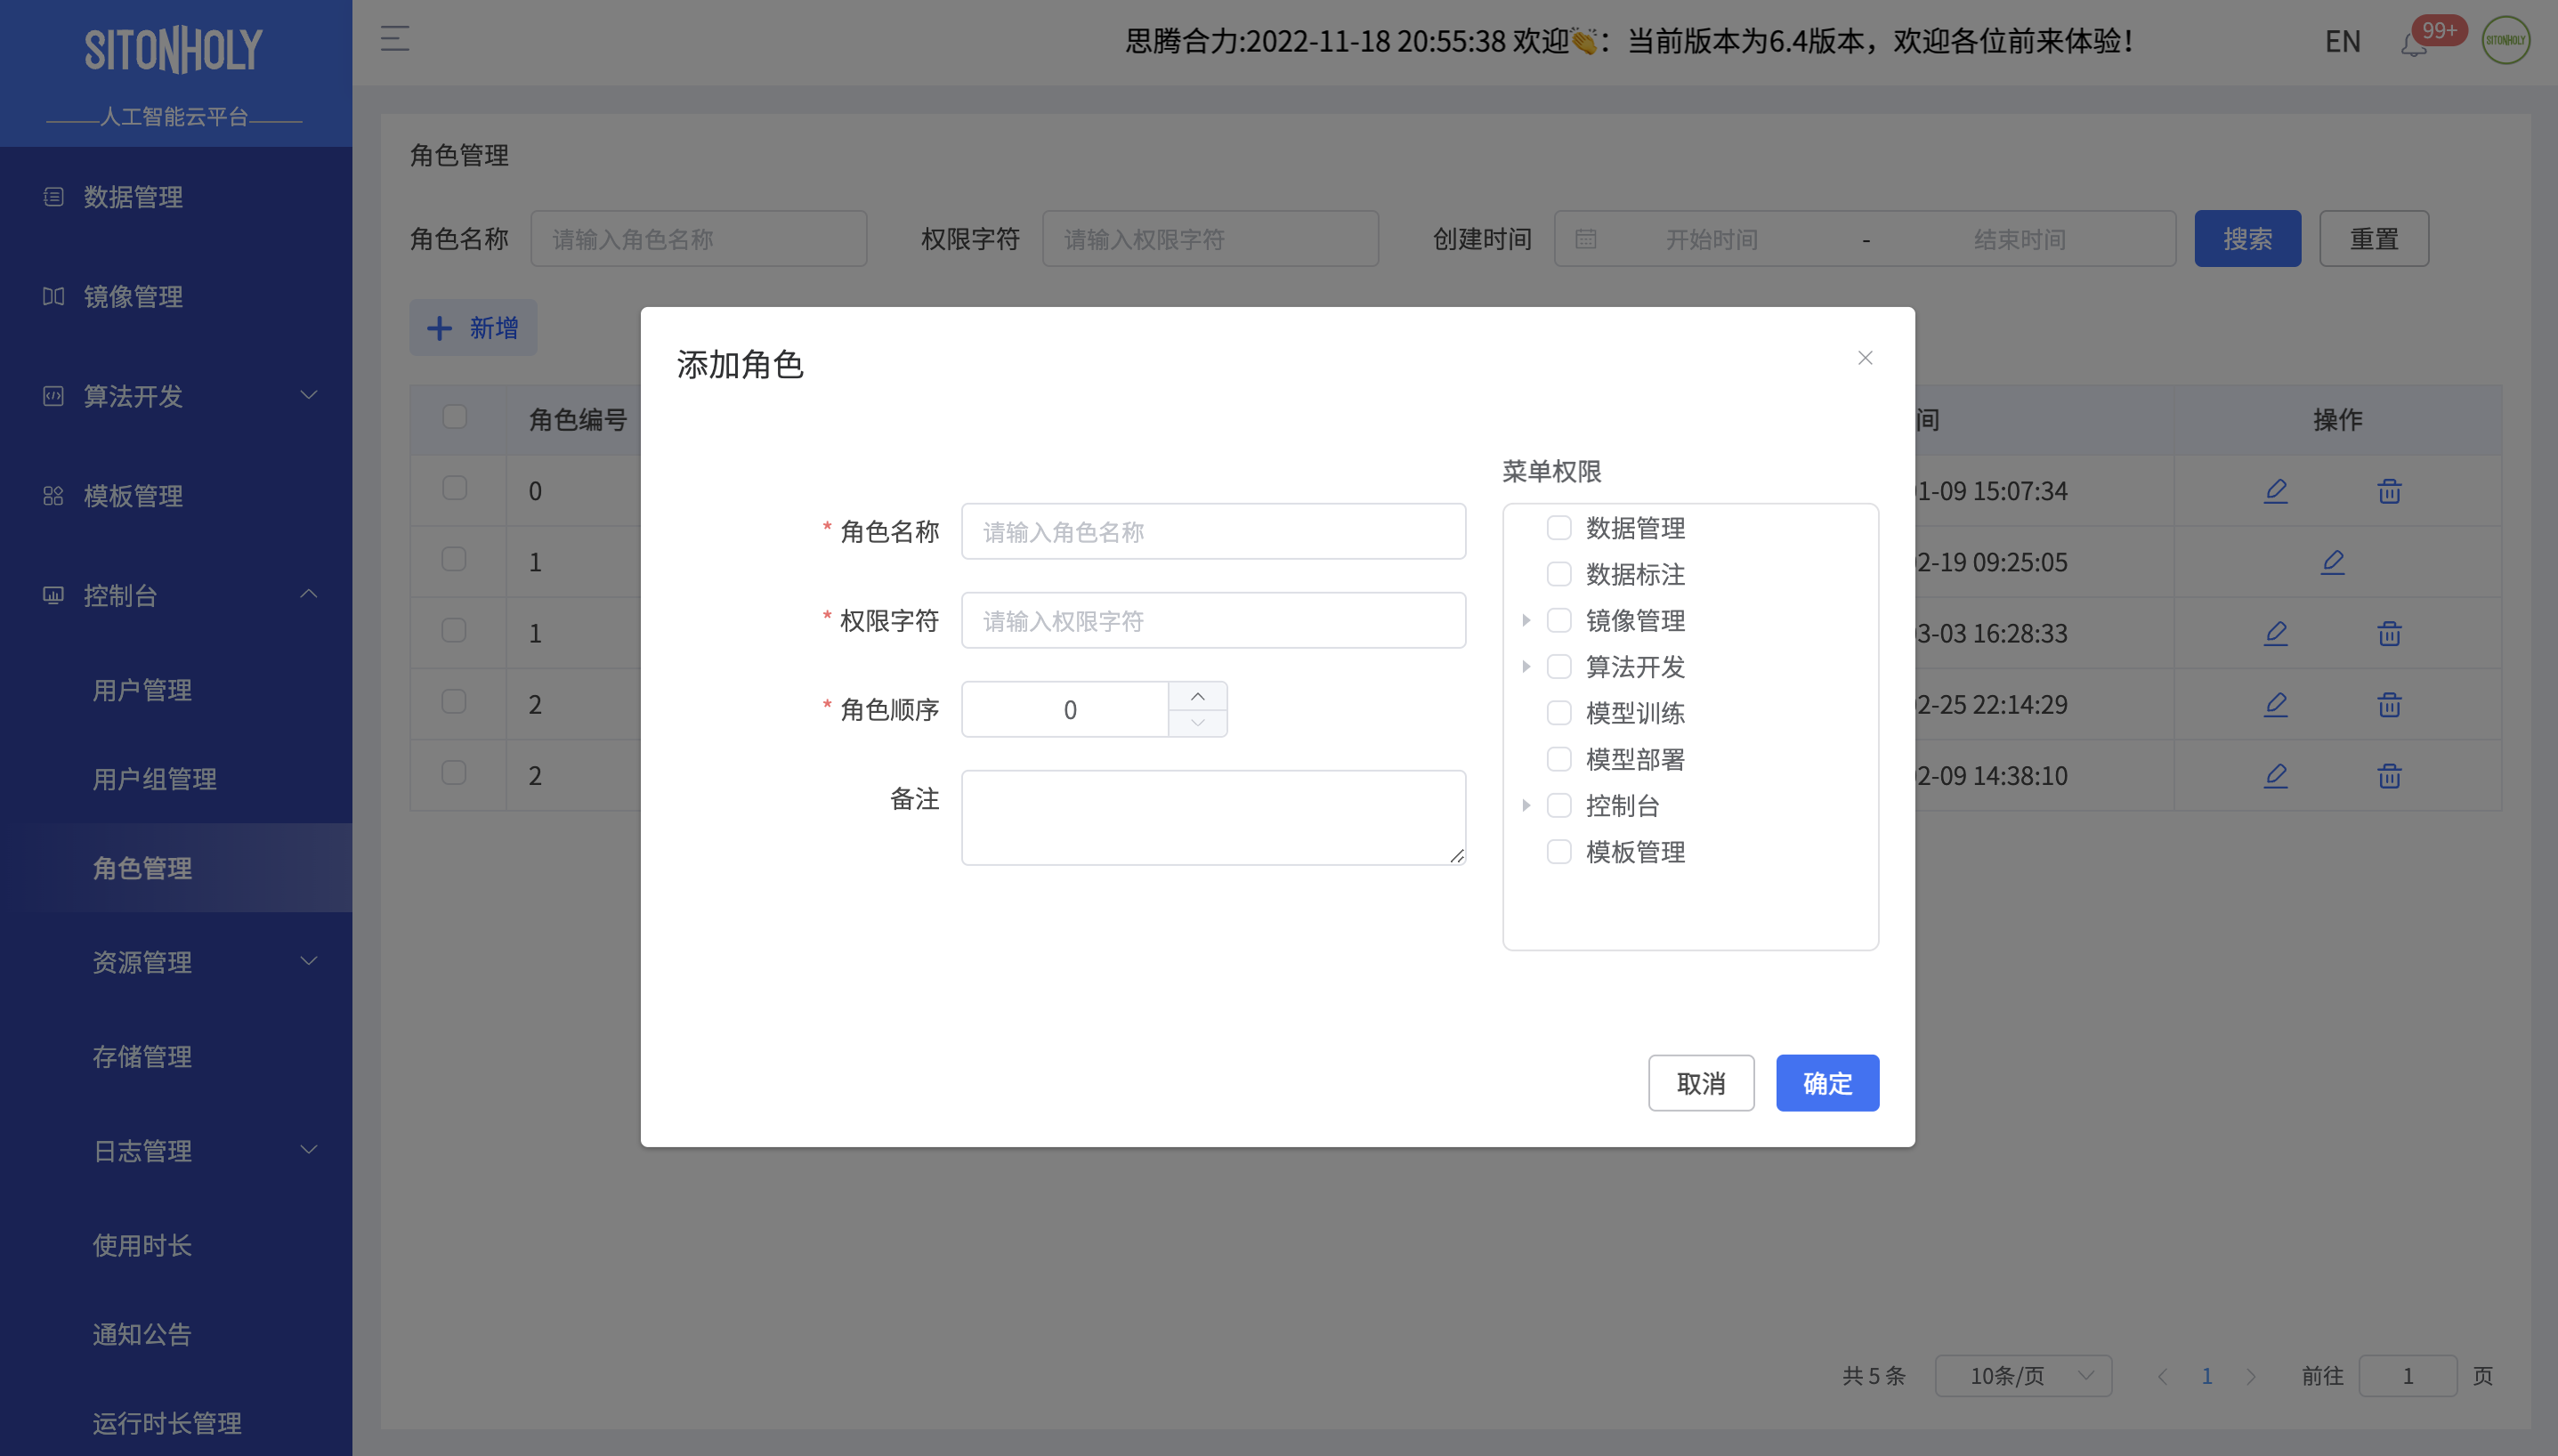Click into the 备注 textarea
The height and width of the screenshot is (1456, 2558).
pyautogui.click(x=1213, y=818)
